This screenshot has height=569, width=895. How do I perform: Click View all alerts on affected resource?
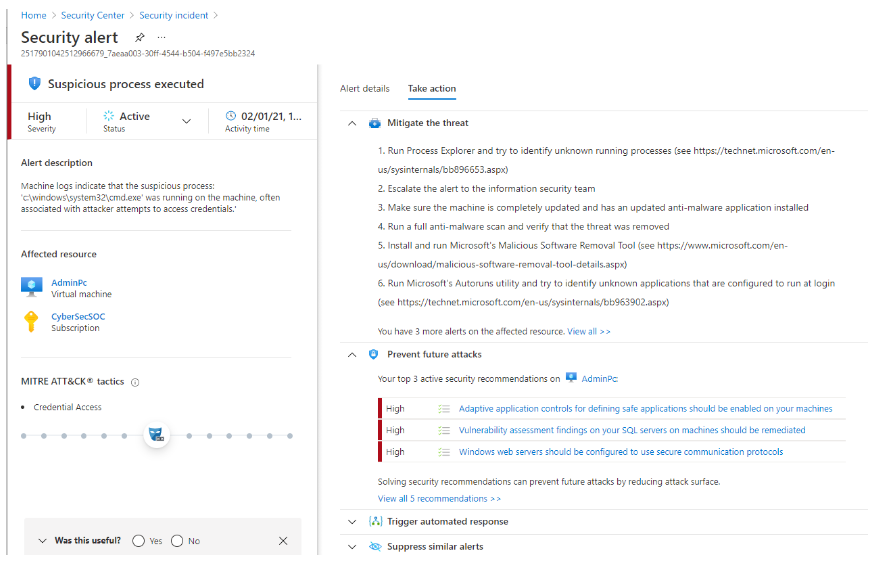pyautogui.click(x=588, y=332)
